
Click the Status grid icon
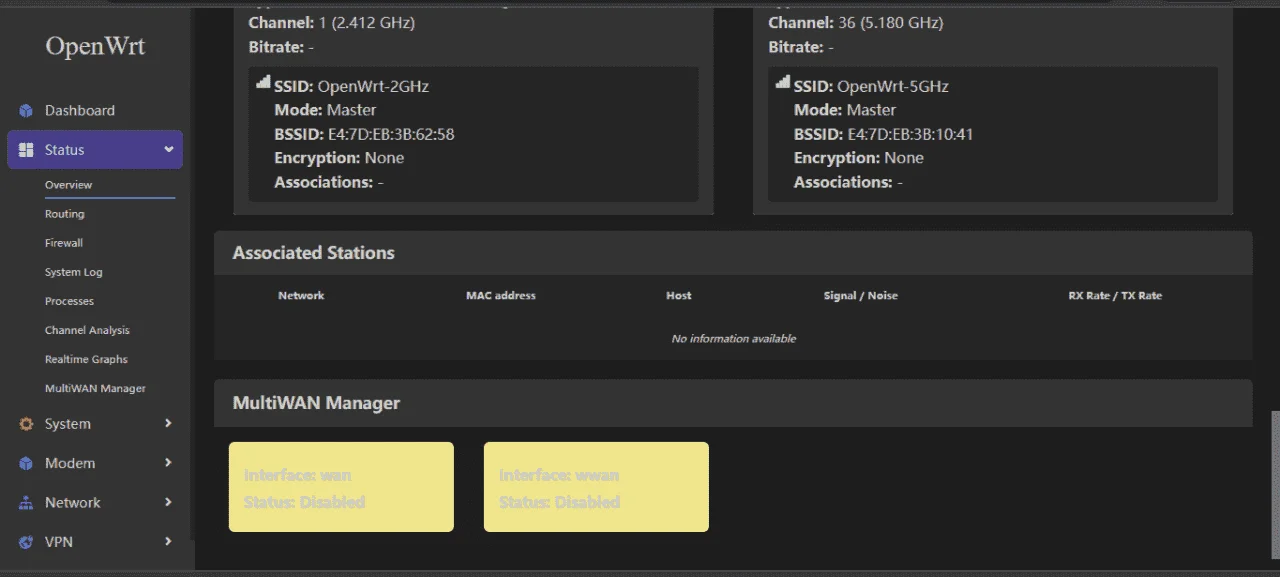[26, 150]
